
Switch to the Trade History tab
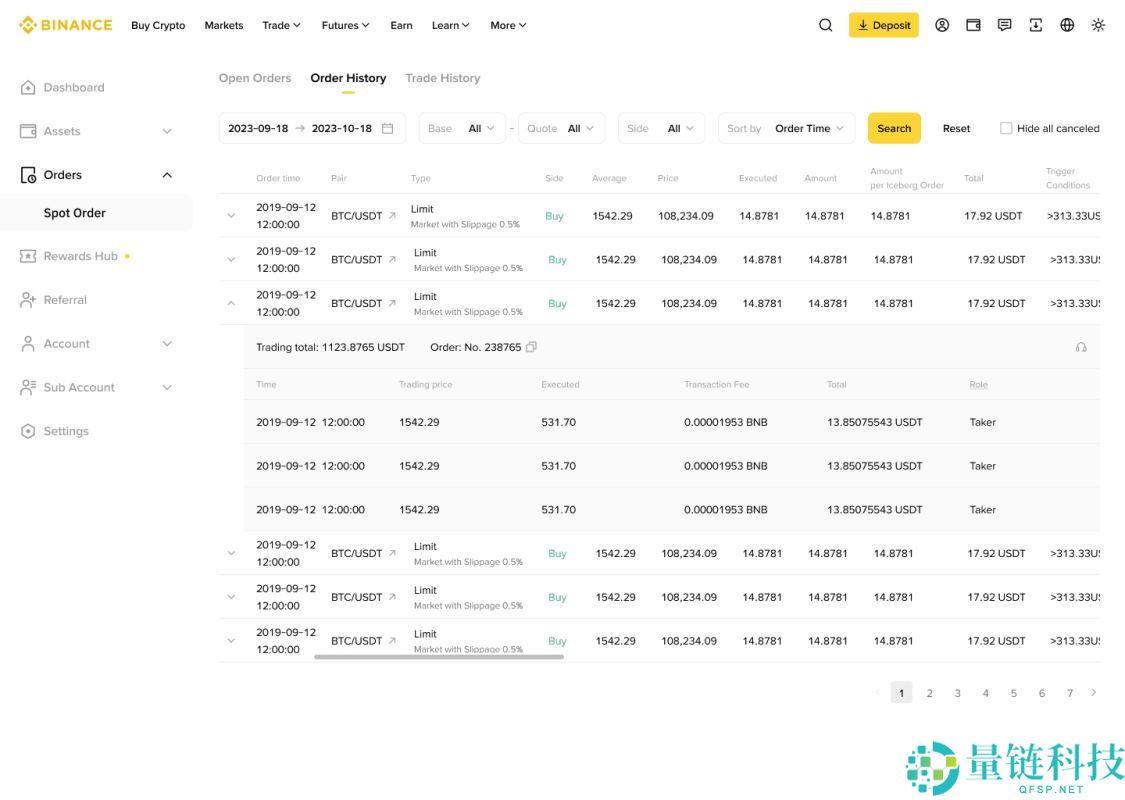click(442, 78)
